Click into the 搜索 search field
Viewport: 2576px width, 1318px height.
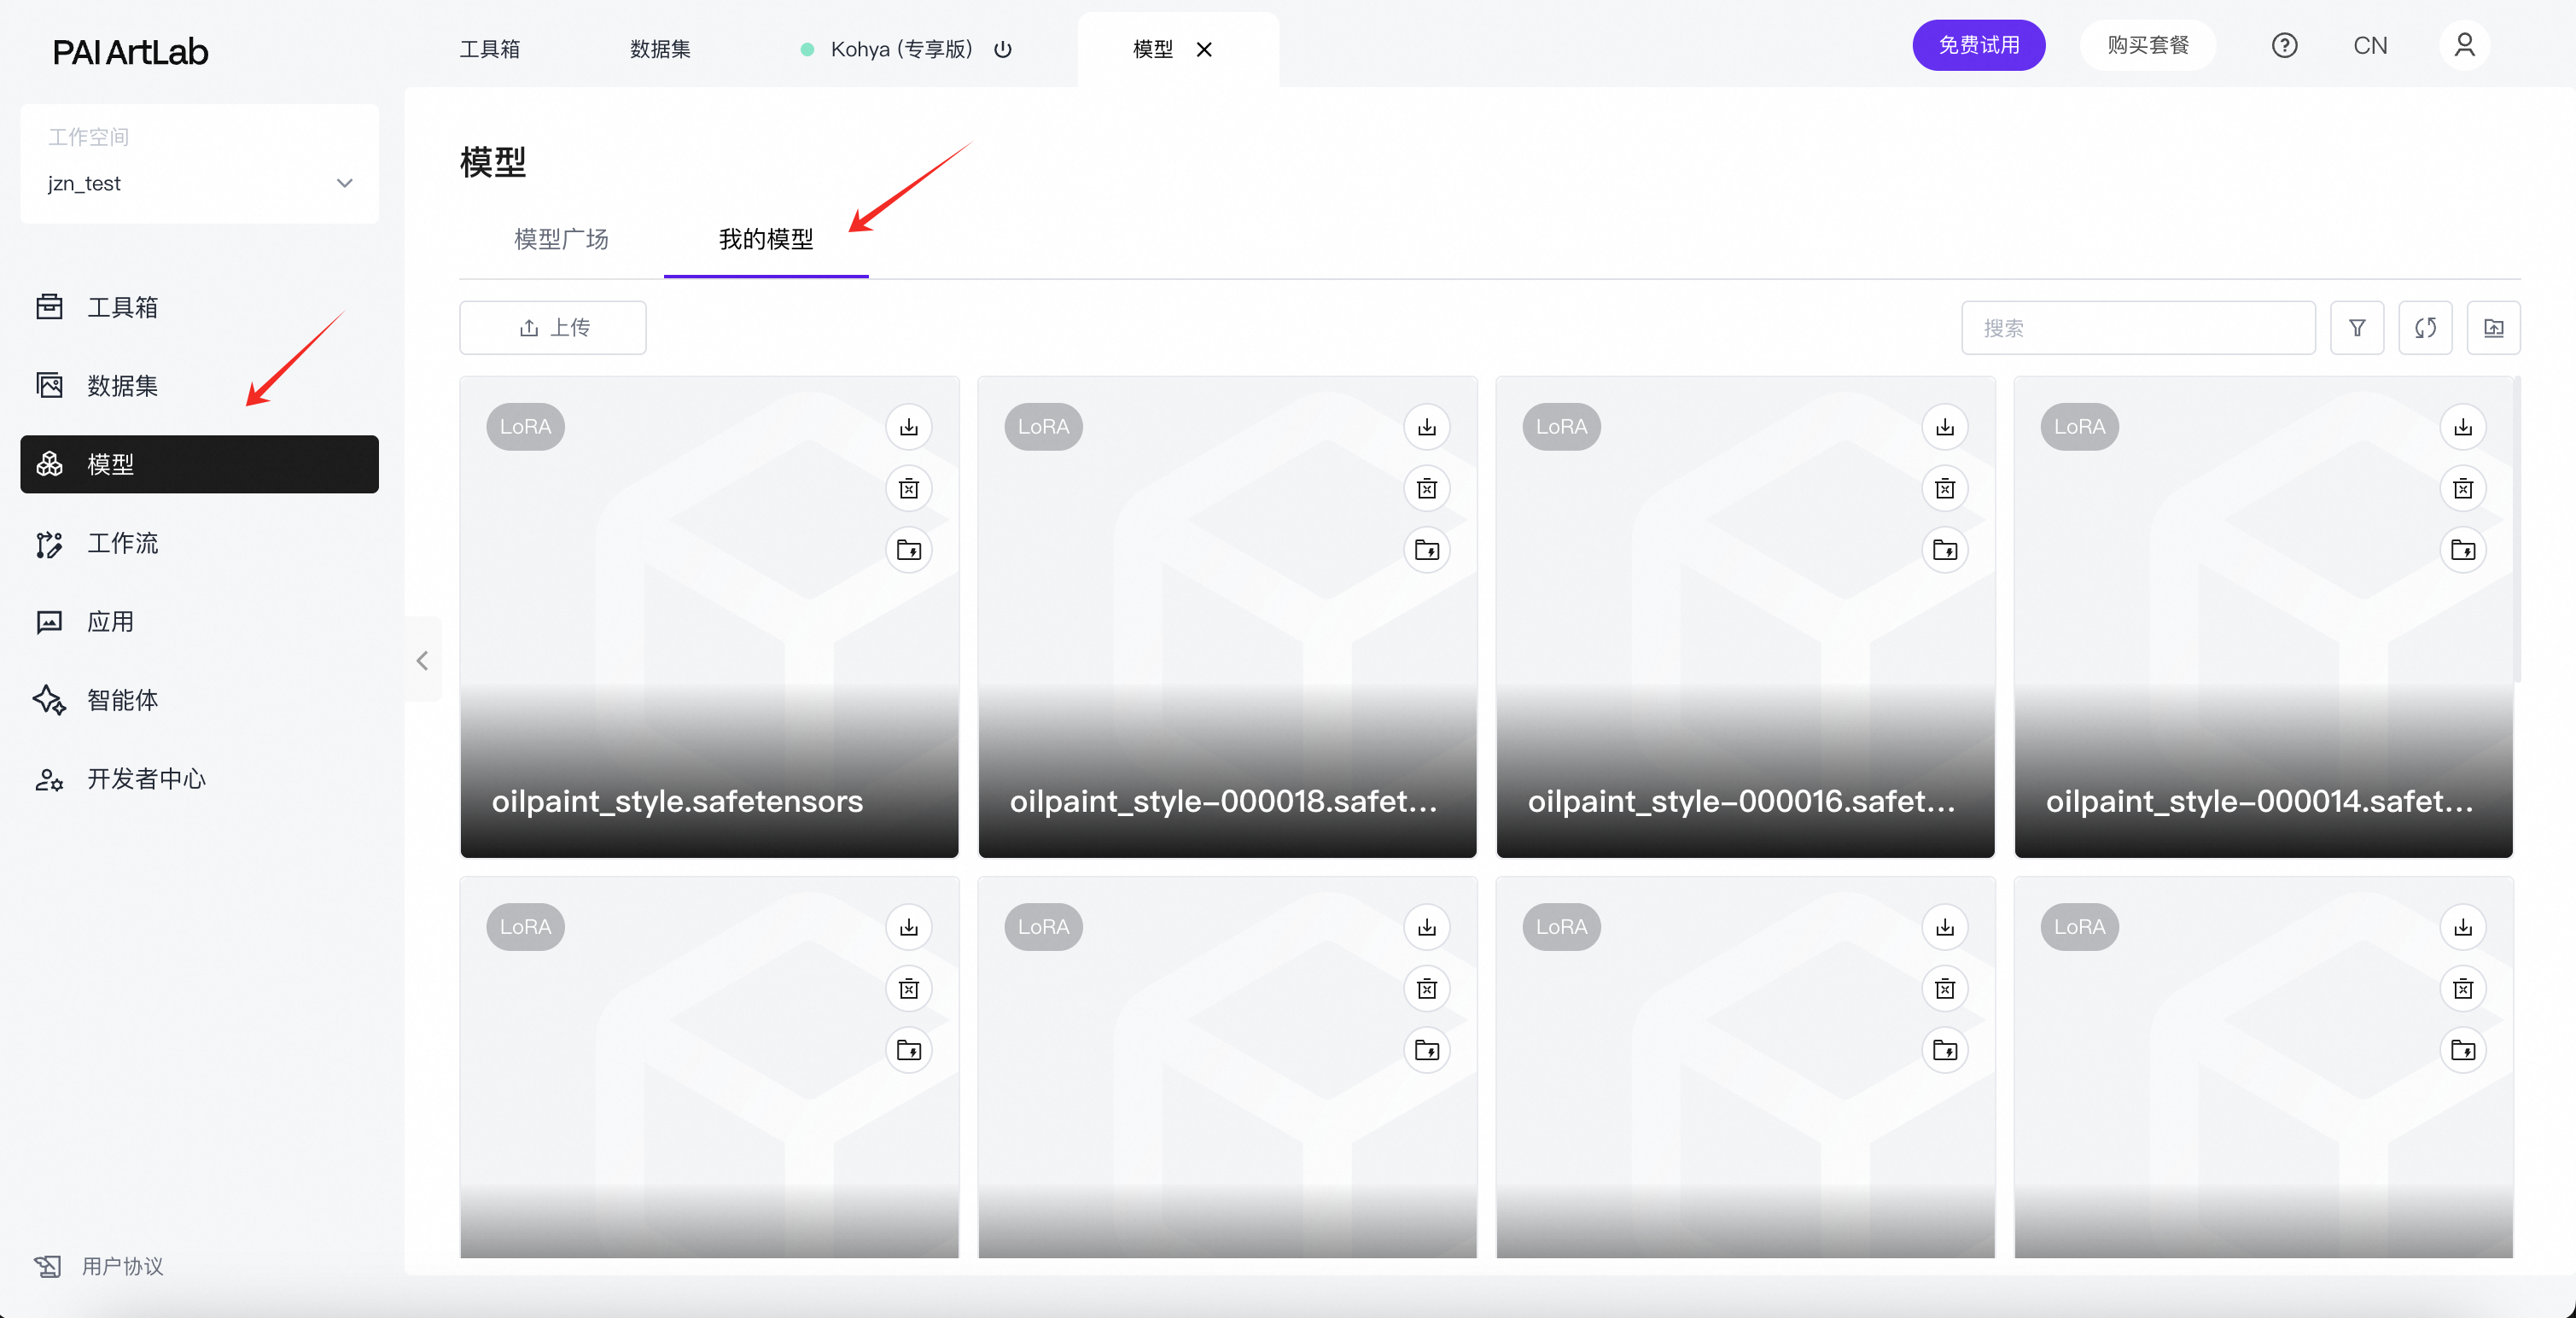click(x=2137, y=328)
